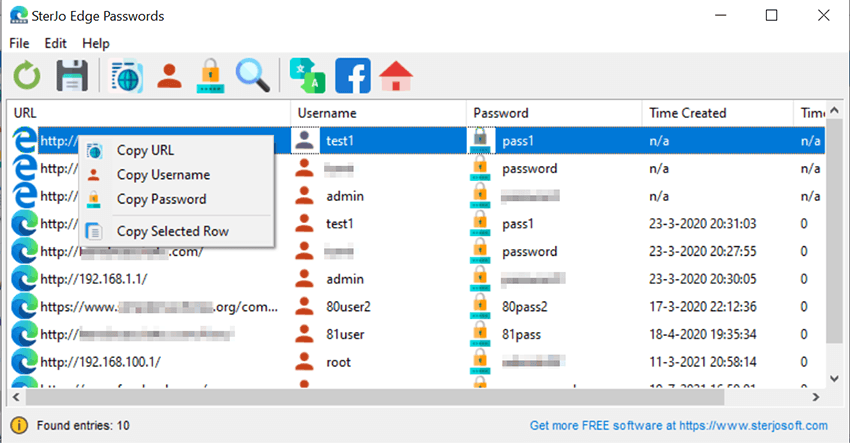Choose Copy URL from context menu
This screenshot has height=443, width=850.
point(176,150)
